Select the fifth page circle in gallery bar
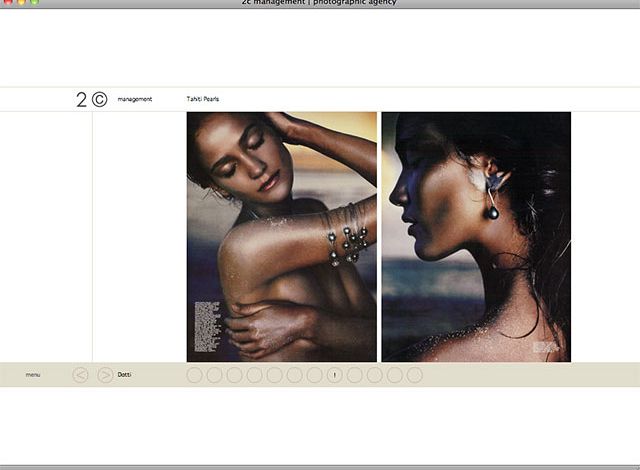This screenshot has width=640, height=470. (275, 375)
